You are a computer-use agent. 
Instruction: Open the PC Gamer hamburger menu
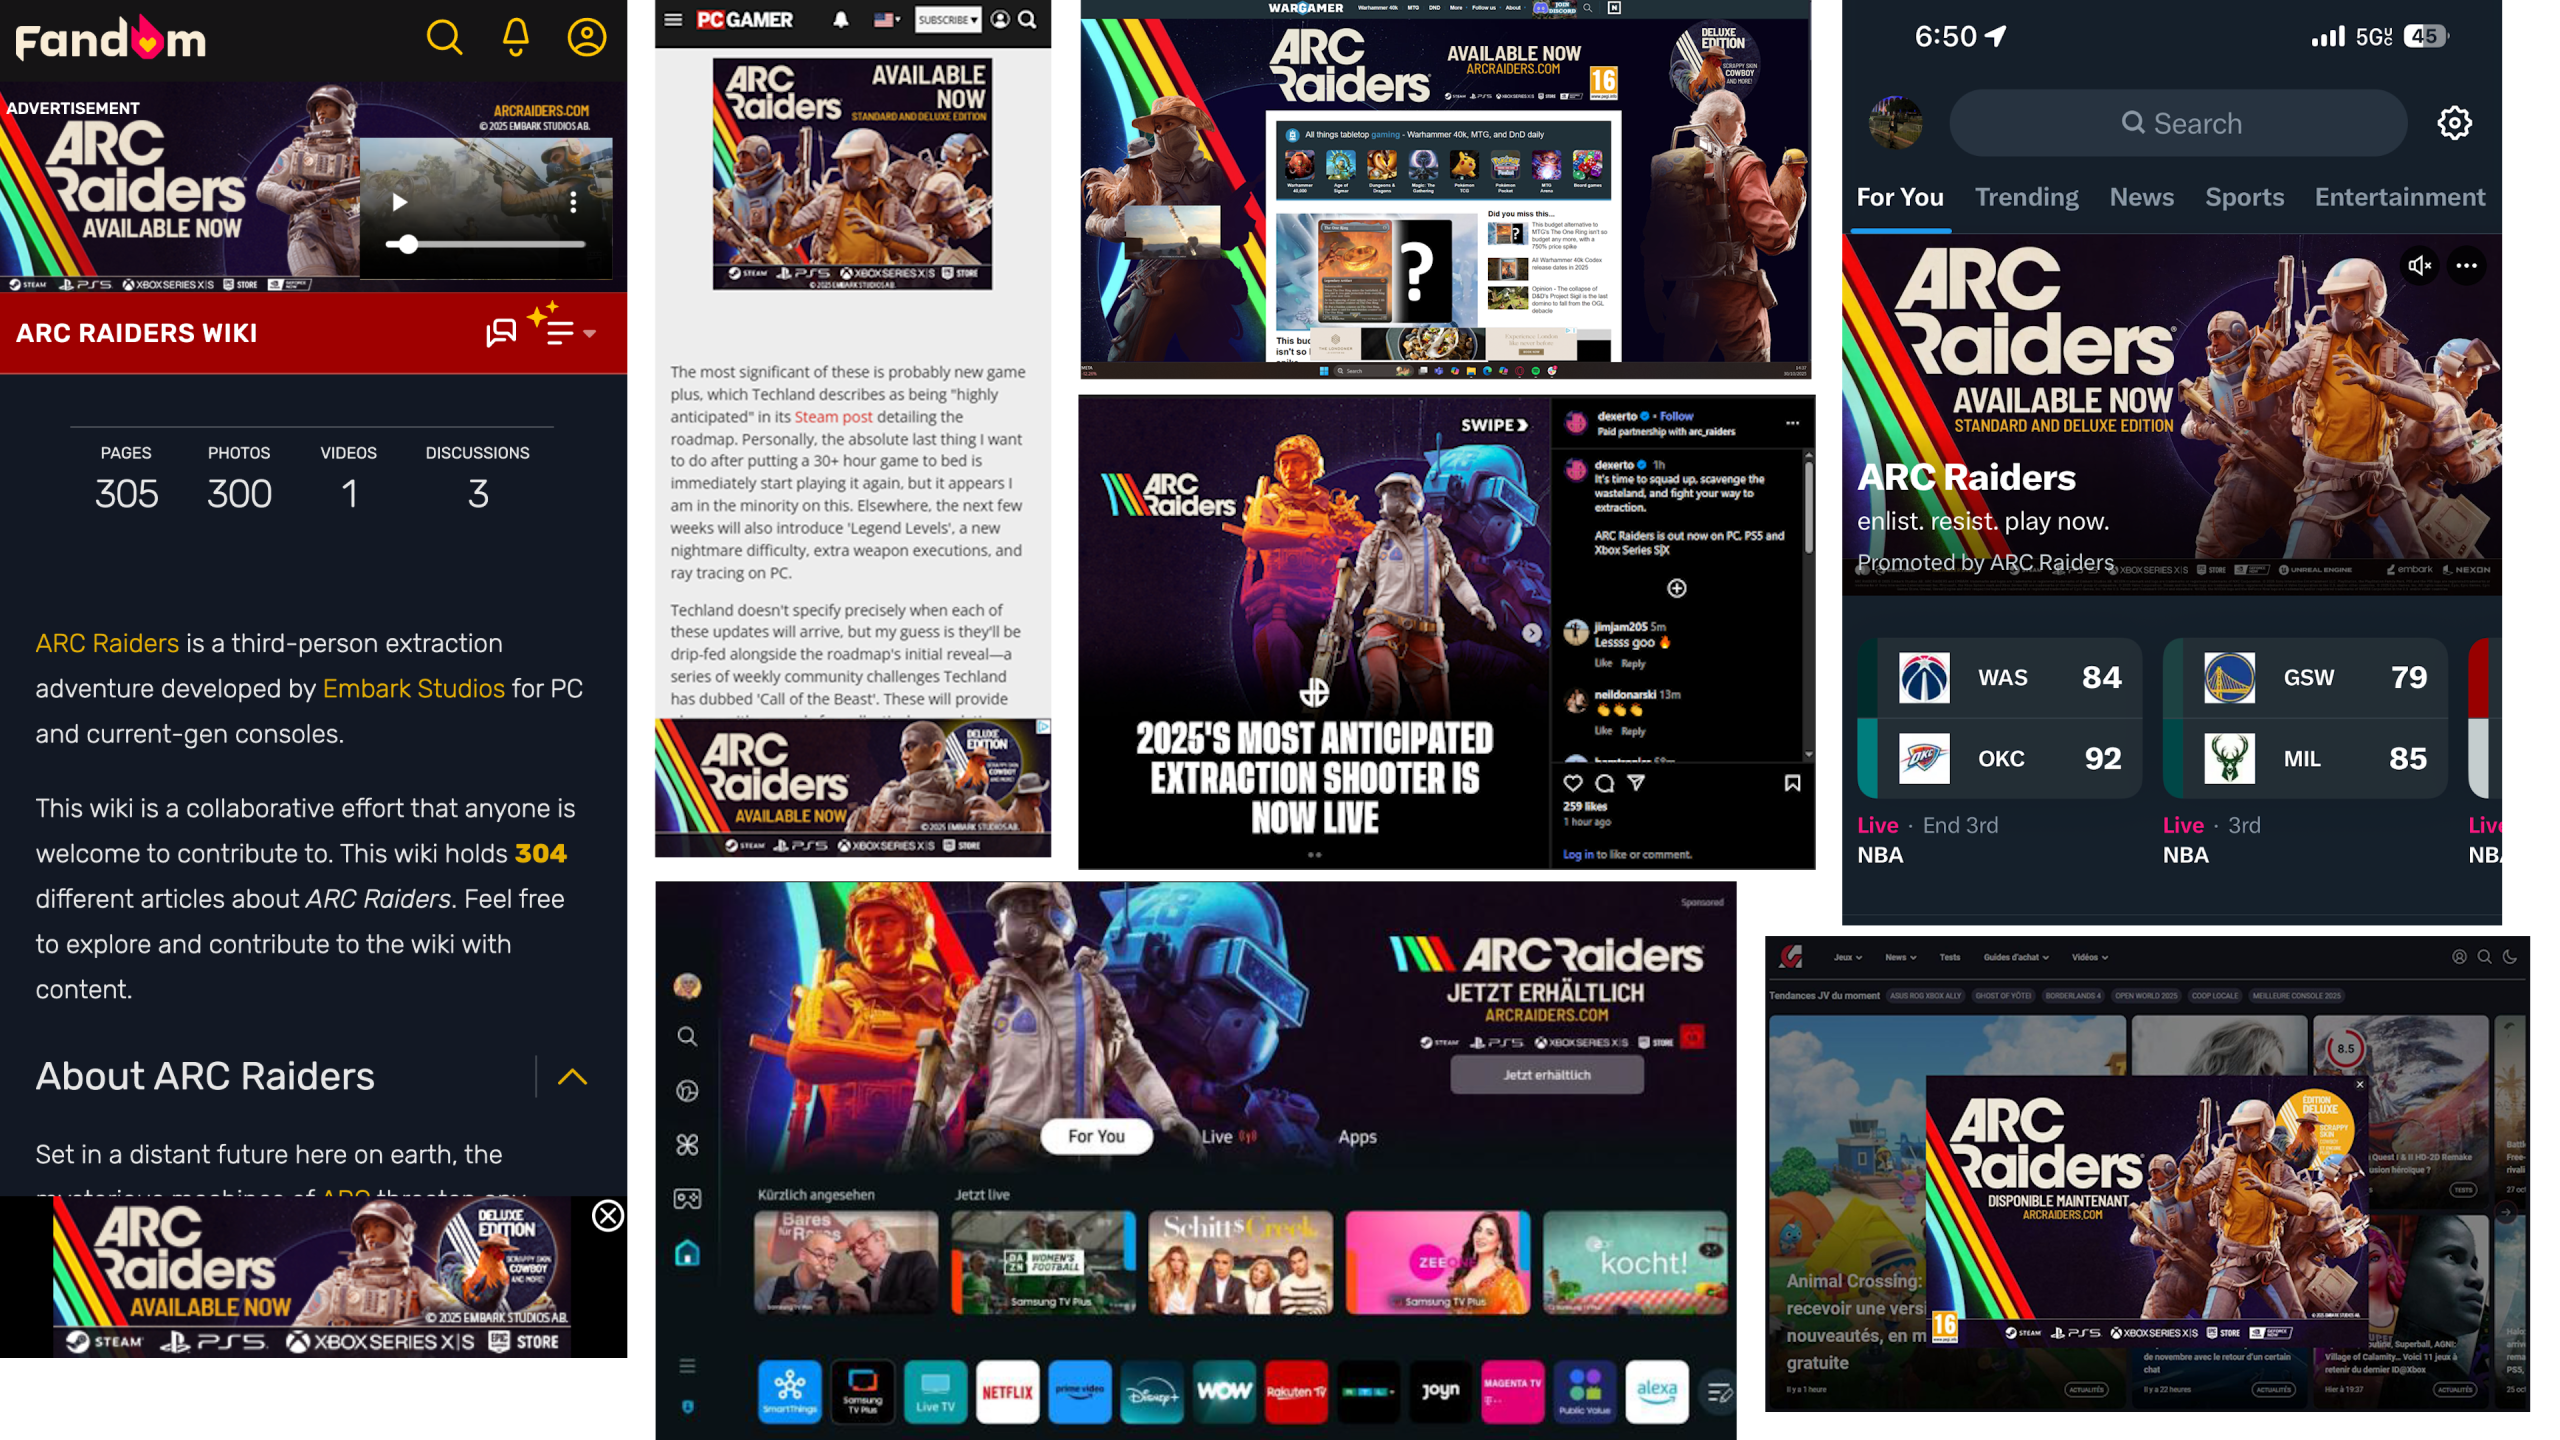(673, 19)
